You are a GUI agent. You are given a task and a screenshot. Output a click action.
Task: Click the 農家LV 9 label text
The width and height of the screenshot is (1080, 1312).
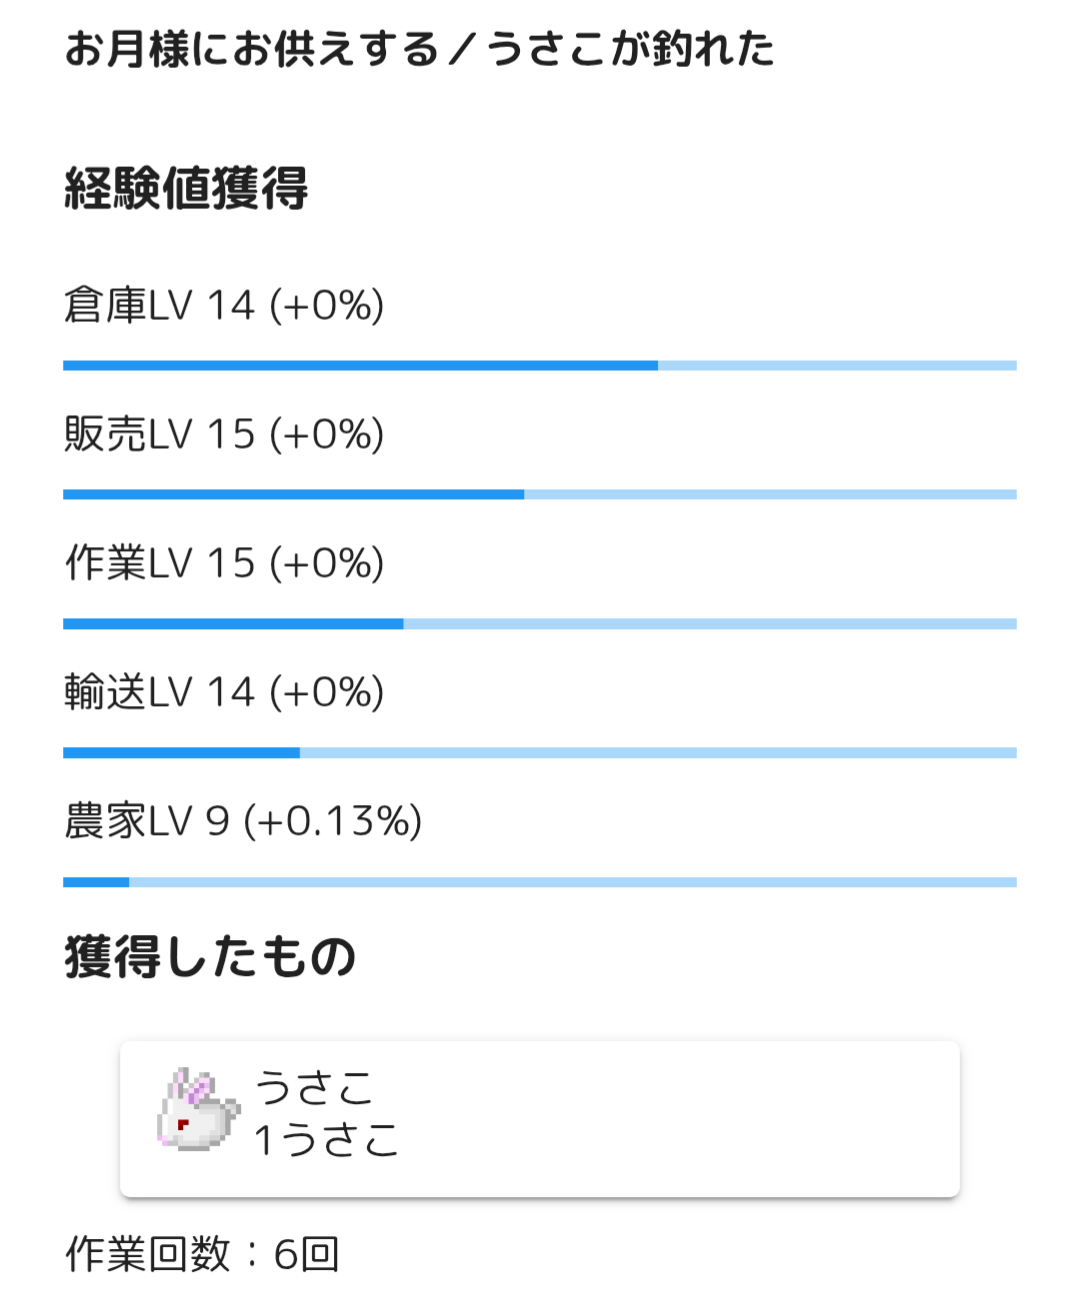tap(147, 822)
